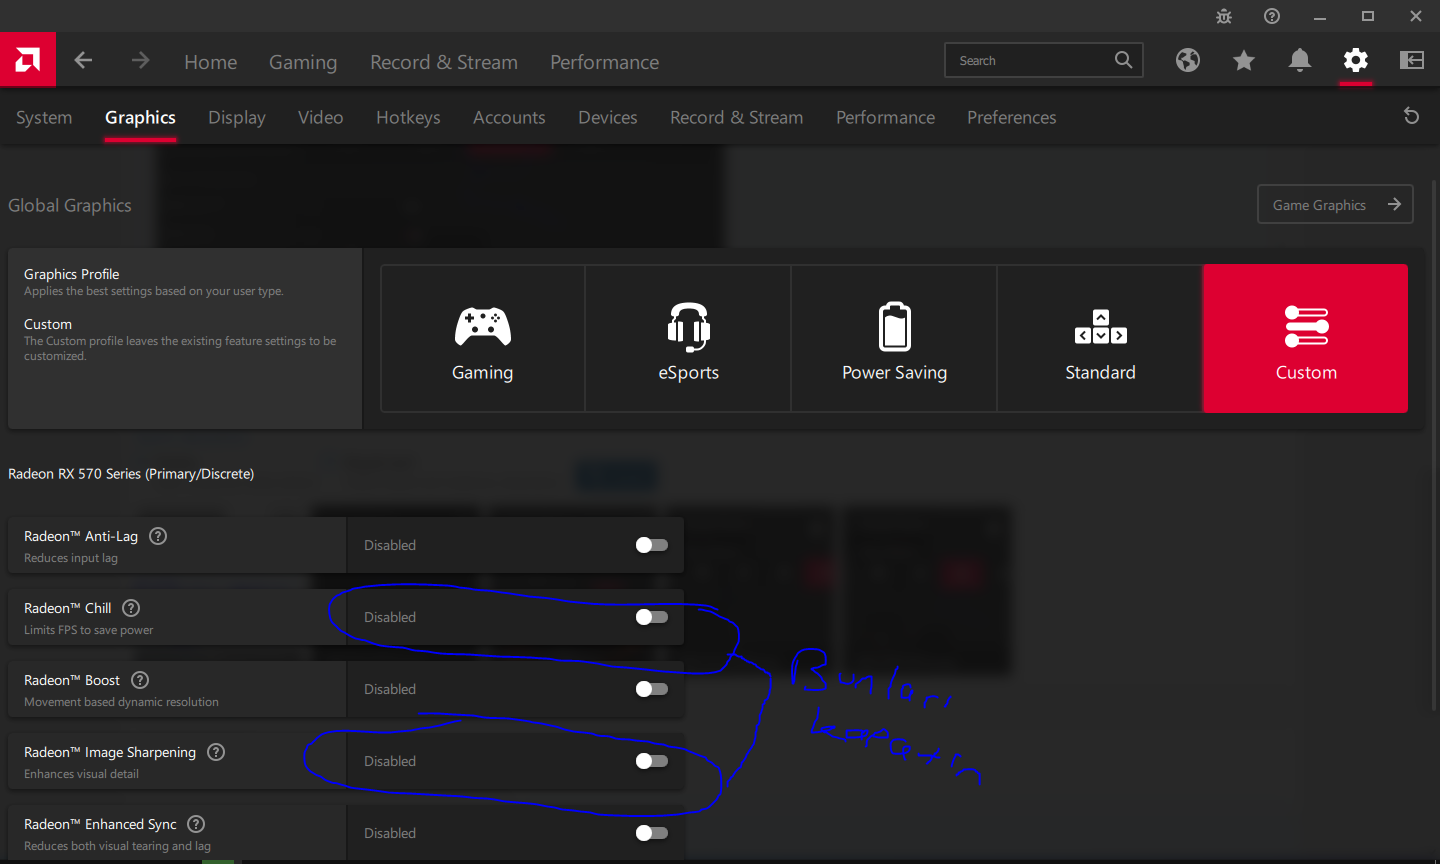Screen dimensions: 1440x864
Task: Enable Radeon Anti-Lag toggle
Action: tap(652, 545)
